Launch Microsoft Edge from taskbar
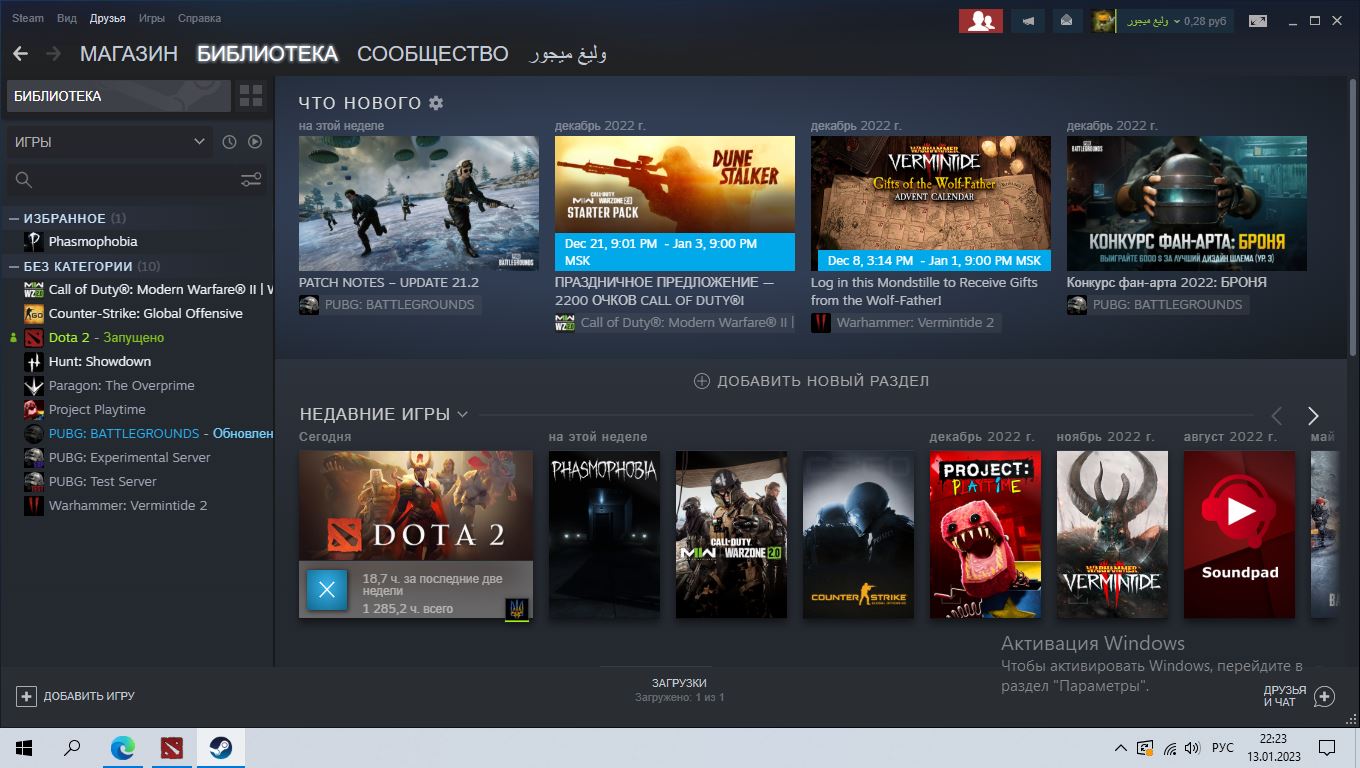 point(122,748)
